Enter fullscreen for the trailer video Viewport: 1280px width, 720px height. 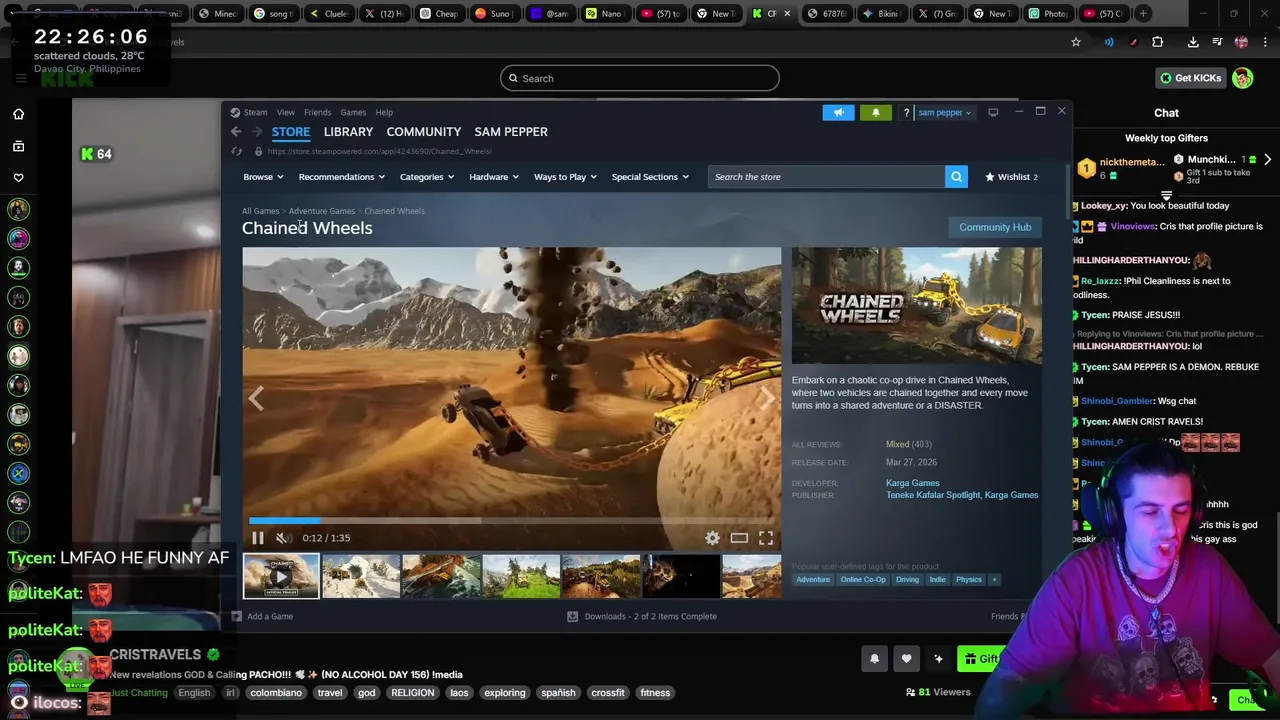[766, 538]
